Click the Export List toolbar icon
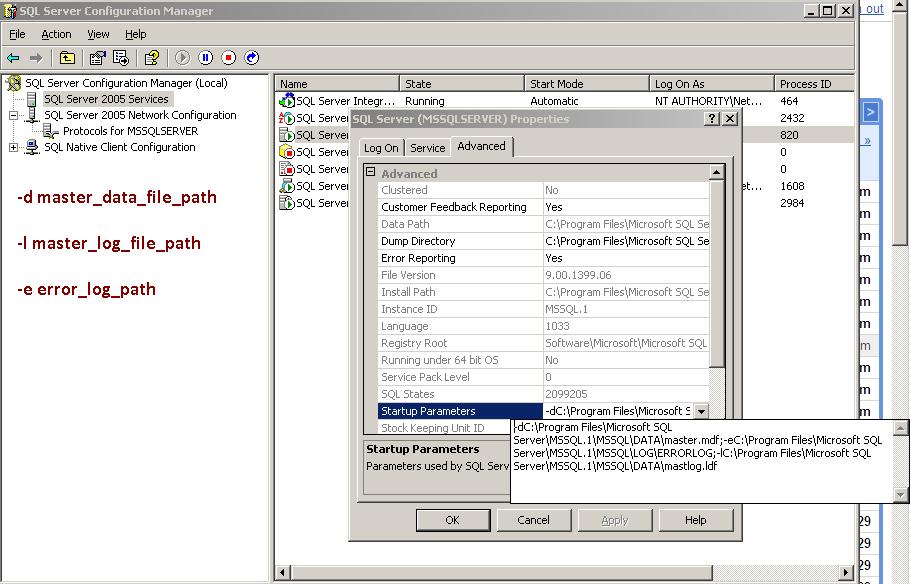The image size is (911, 584). tap(121, 58)
